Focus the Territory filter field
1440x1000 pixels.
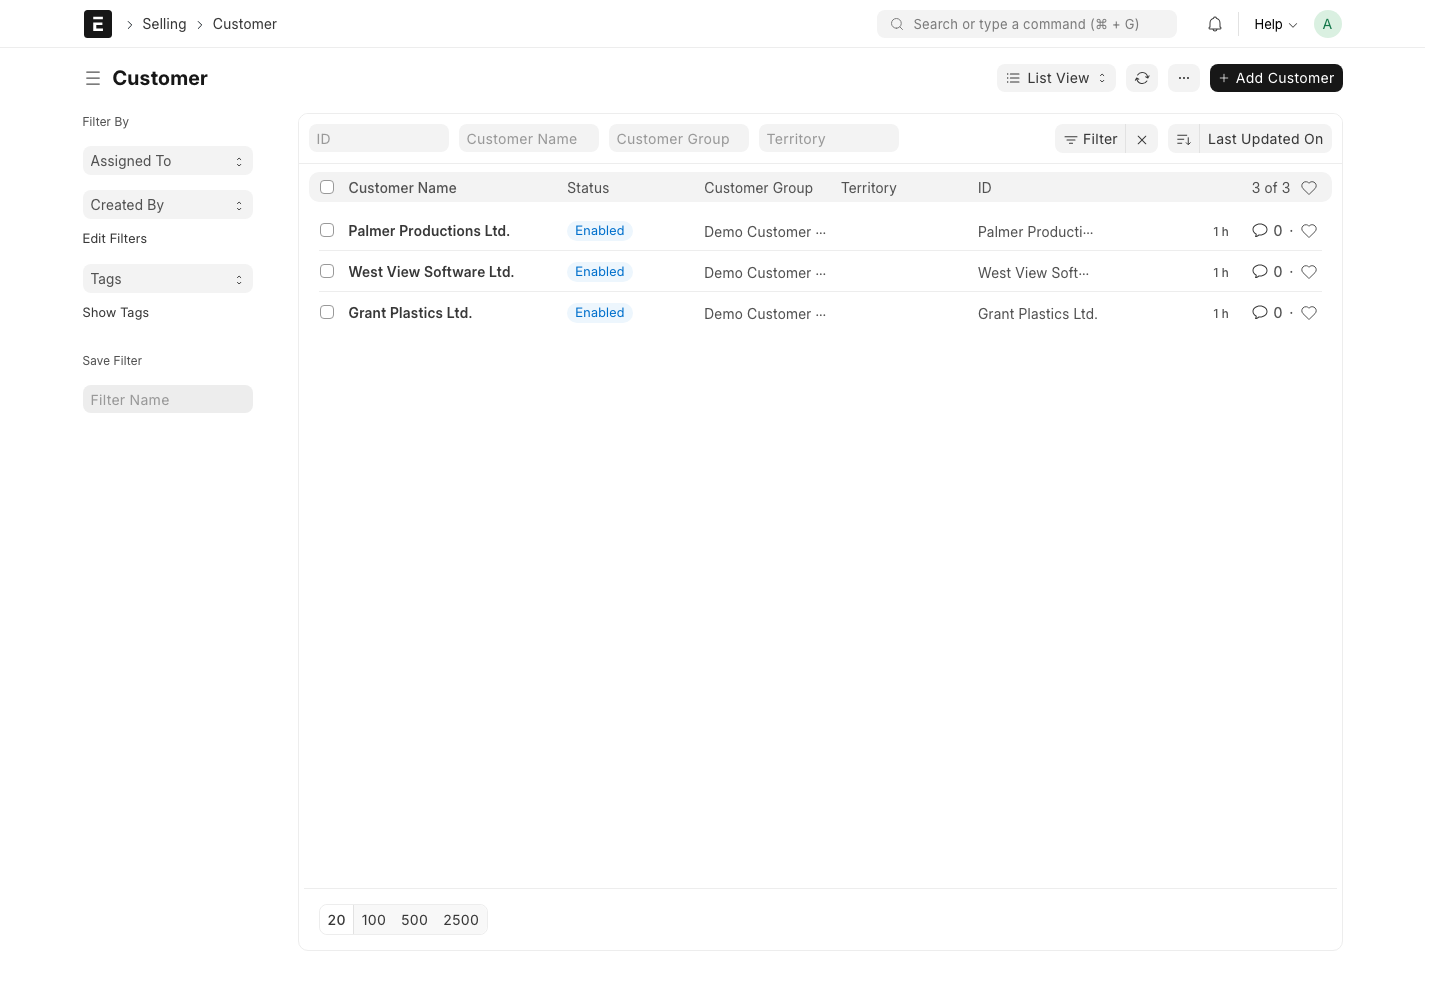pos(829,139)
